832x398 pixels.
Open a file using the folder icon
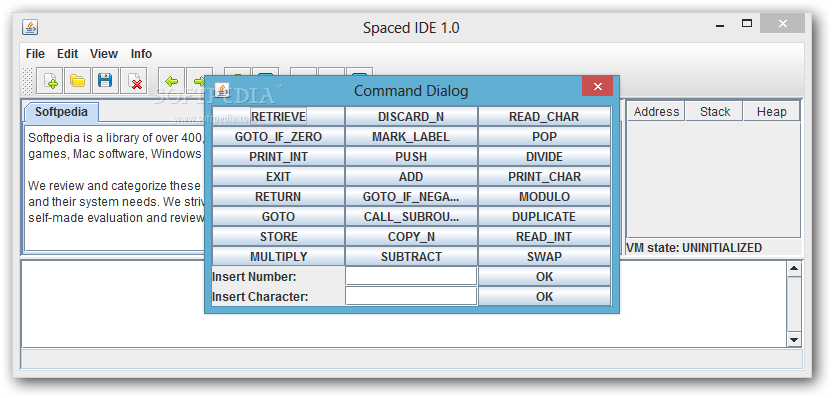click(77, 81)
